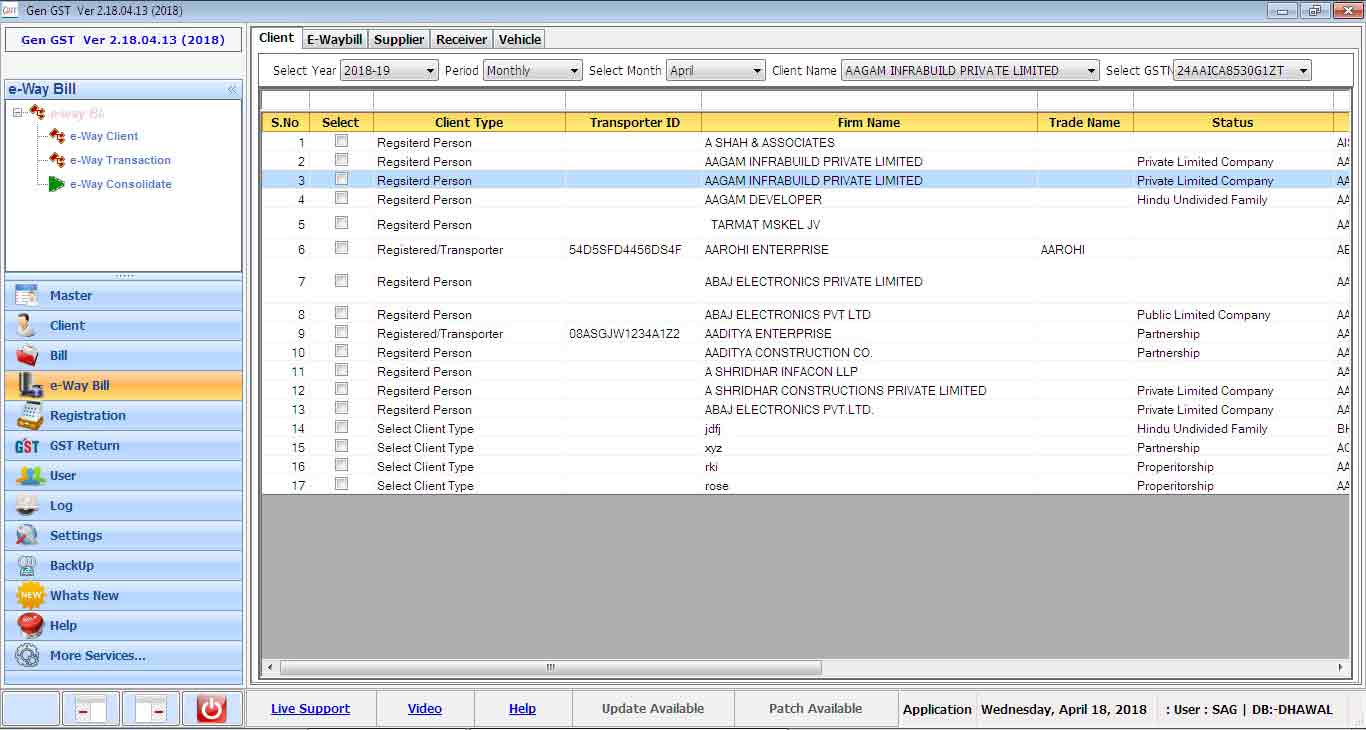This screenshot has width=1366, height=730.
Task: Click the Registration calculator icon
Action: (28, 416)
